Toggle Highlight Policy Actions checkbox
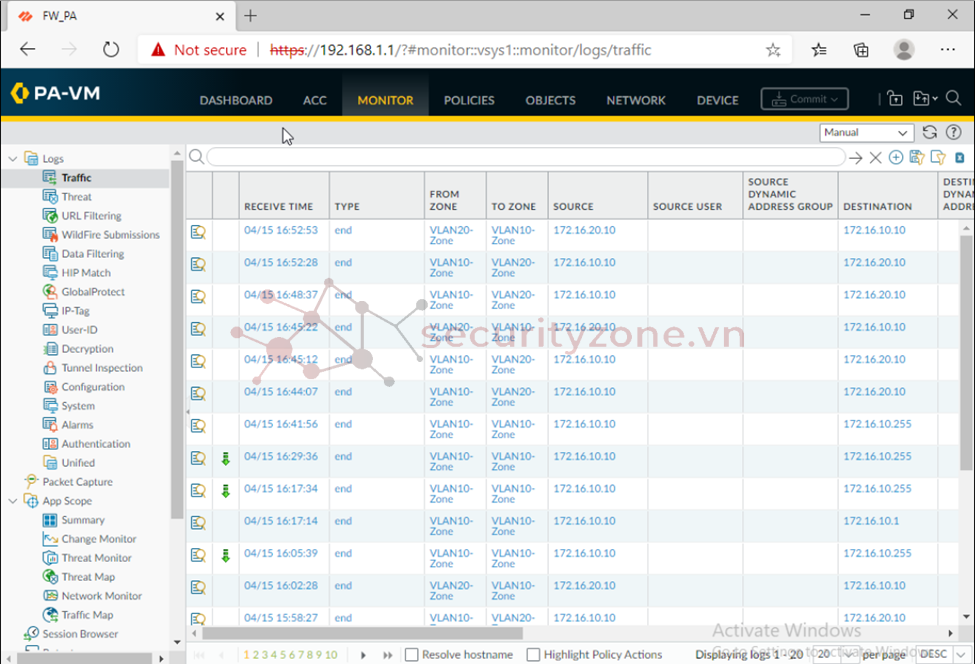The height and width of the screenshot is (664, 975). (533, 655)
